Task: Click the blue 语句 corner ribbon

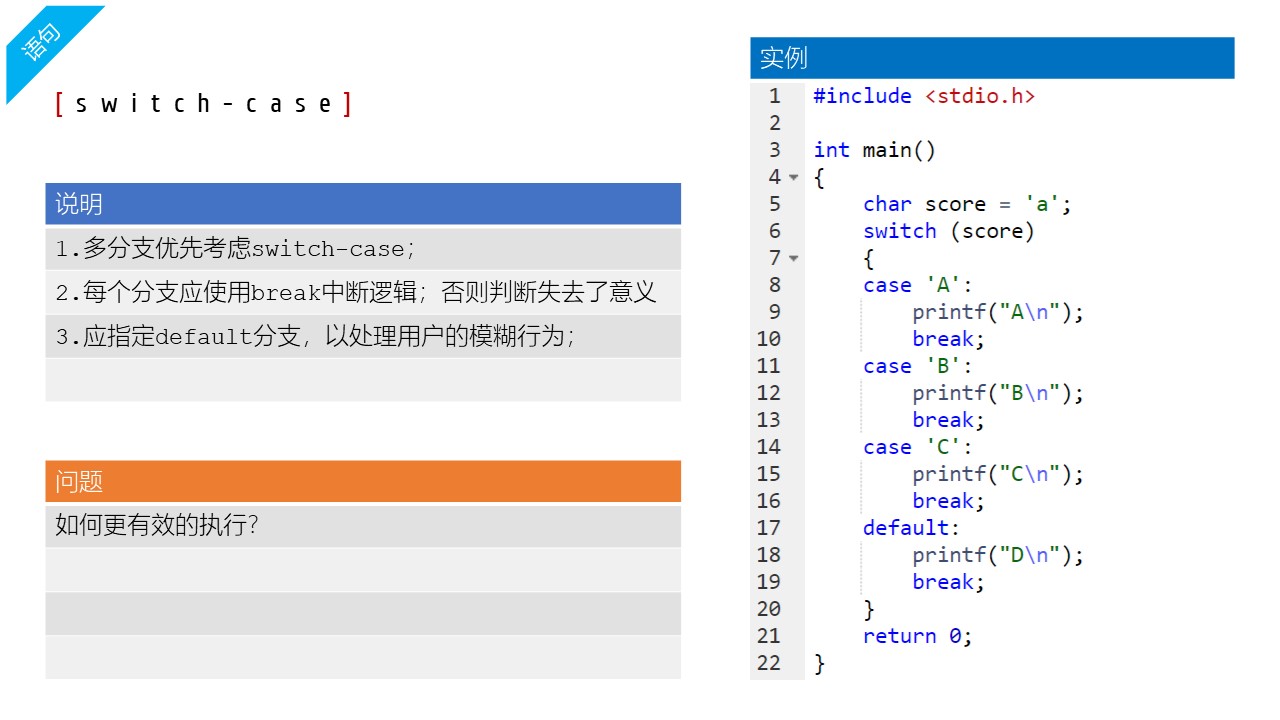Action: 42,42
